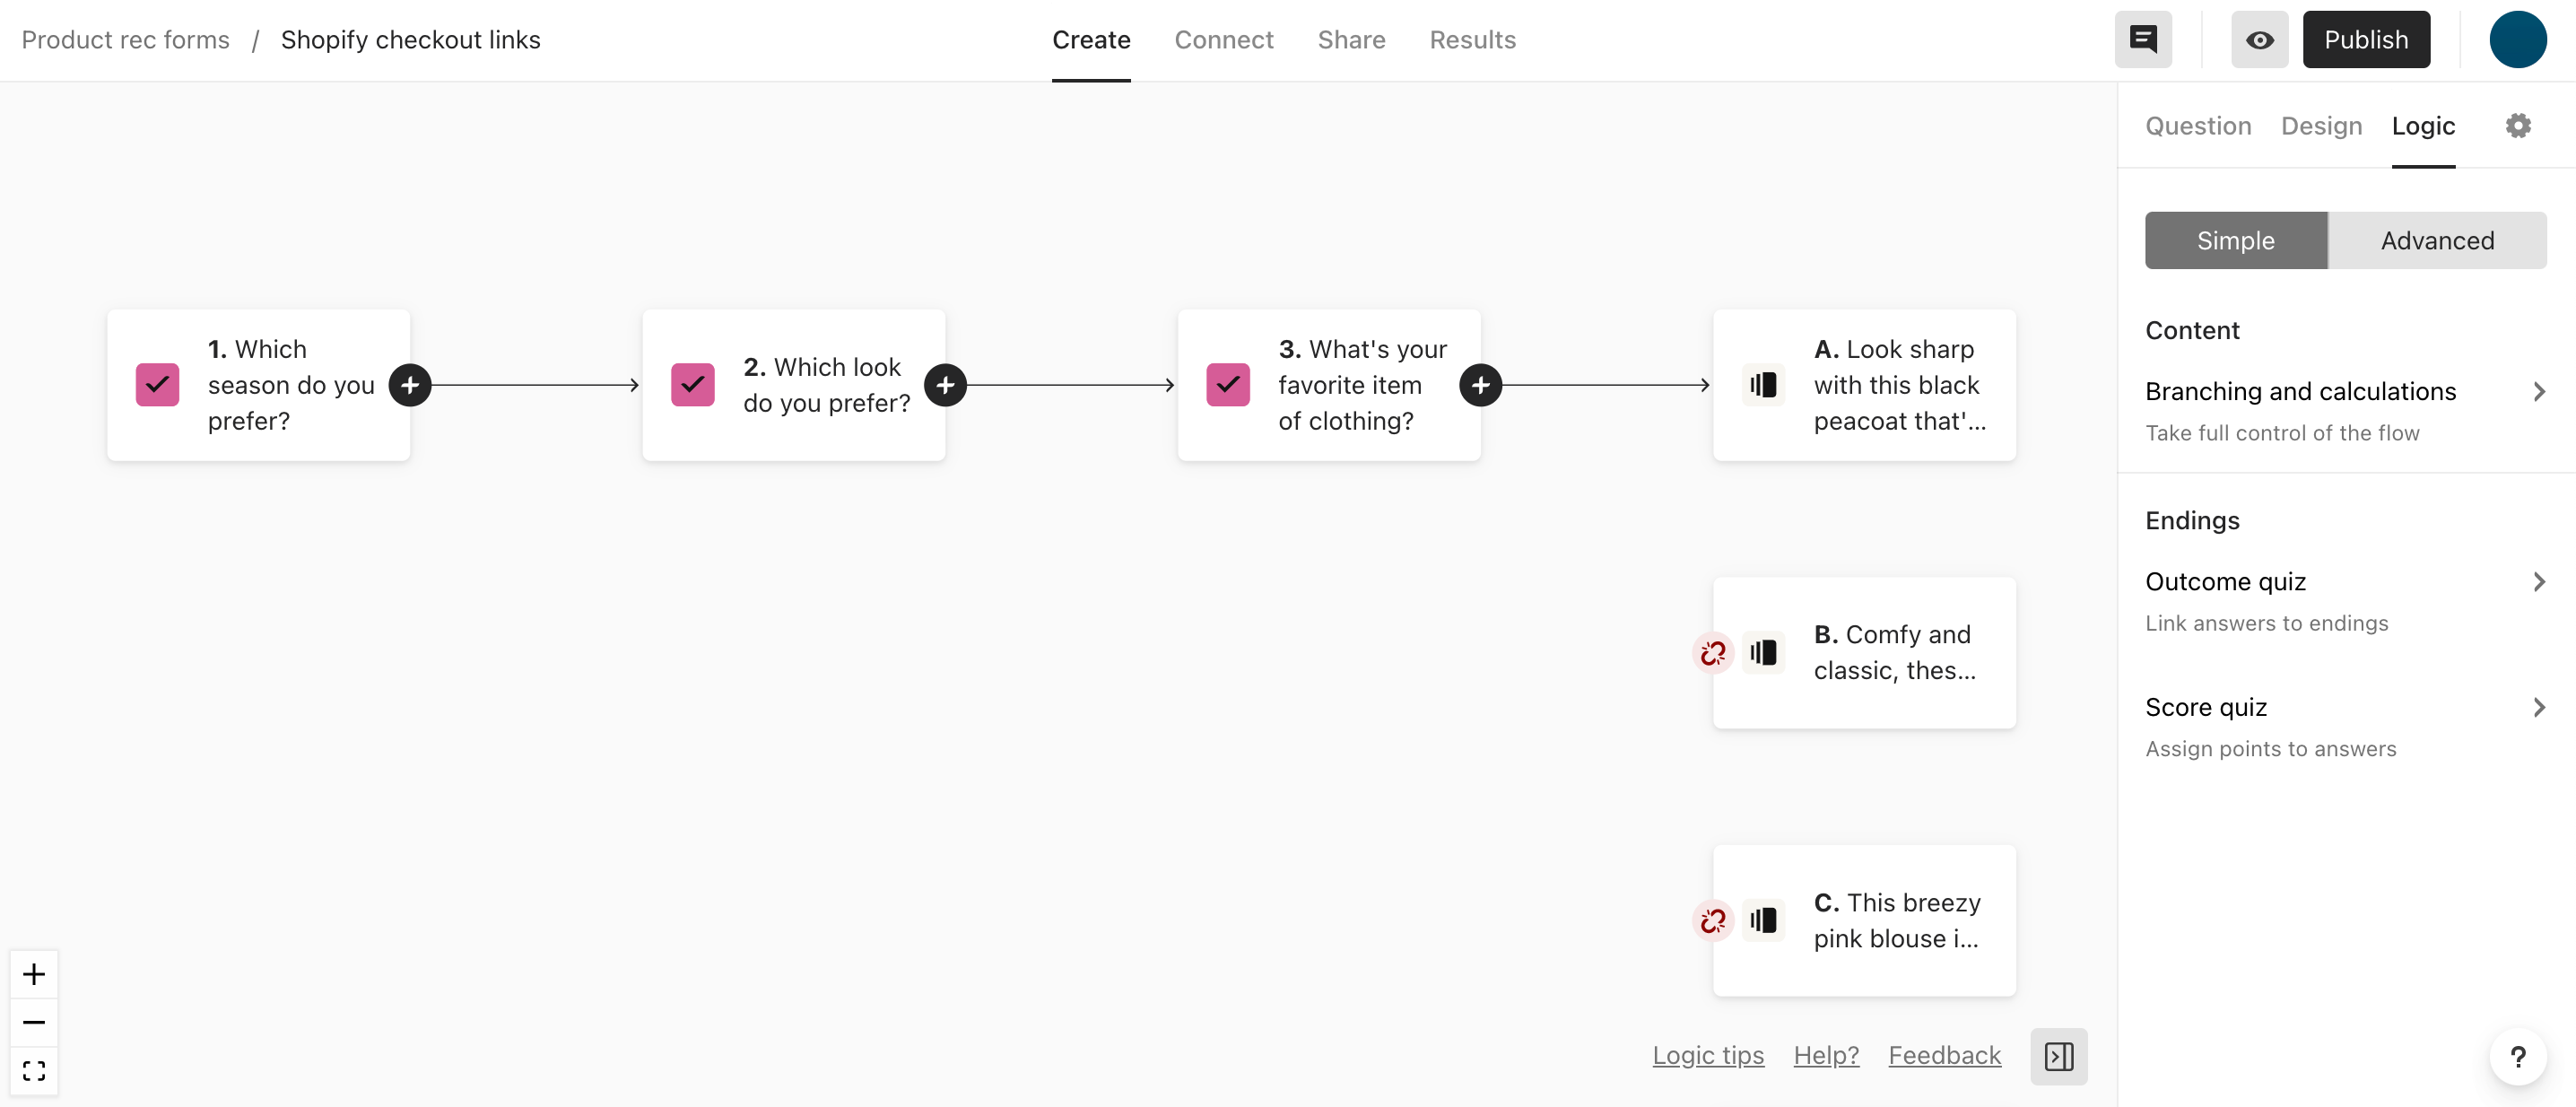Expand Score quiz option
2576x1107 pixels.
tap(2345, 727)
